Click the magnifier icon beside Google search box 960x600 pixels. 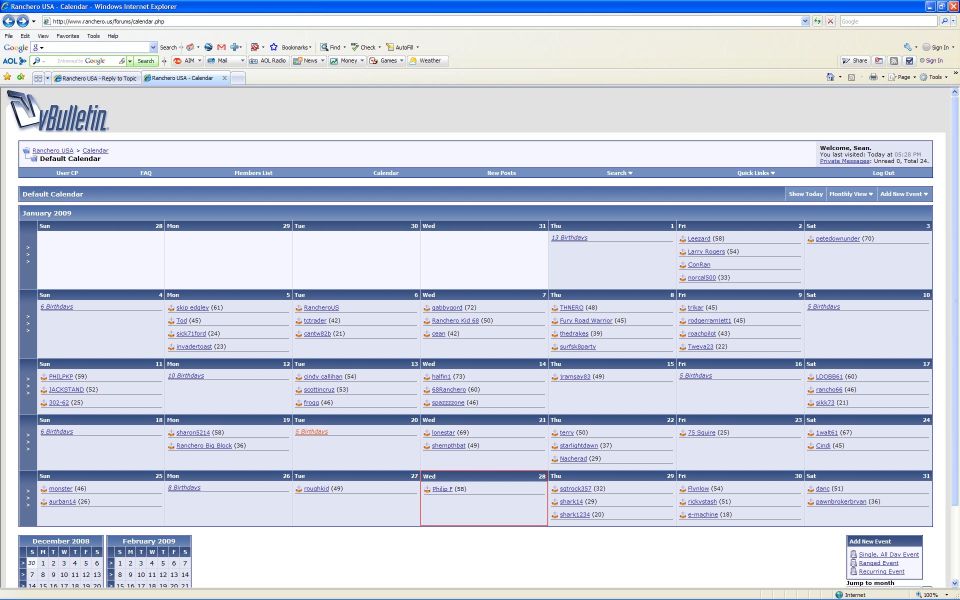point(943,21)
